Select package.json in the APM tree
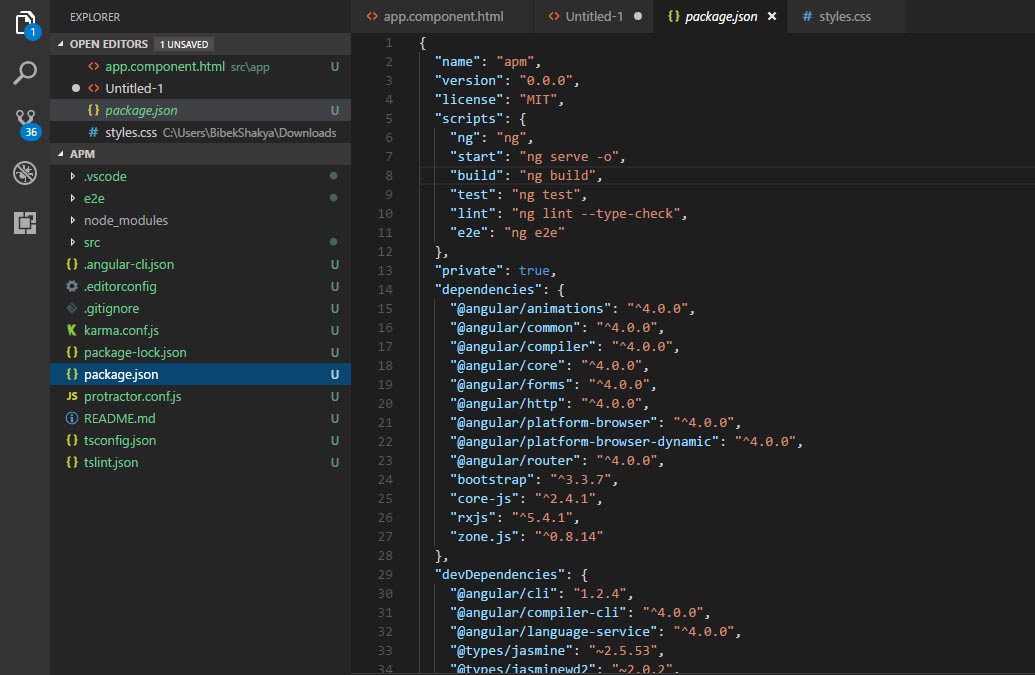 tap(200, 374)
